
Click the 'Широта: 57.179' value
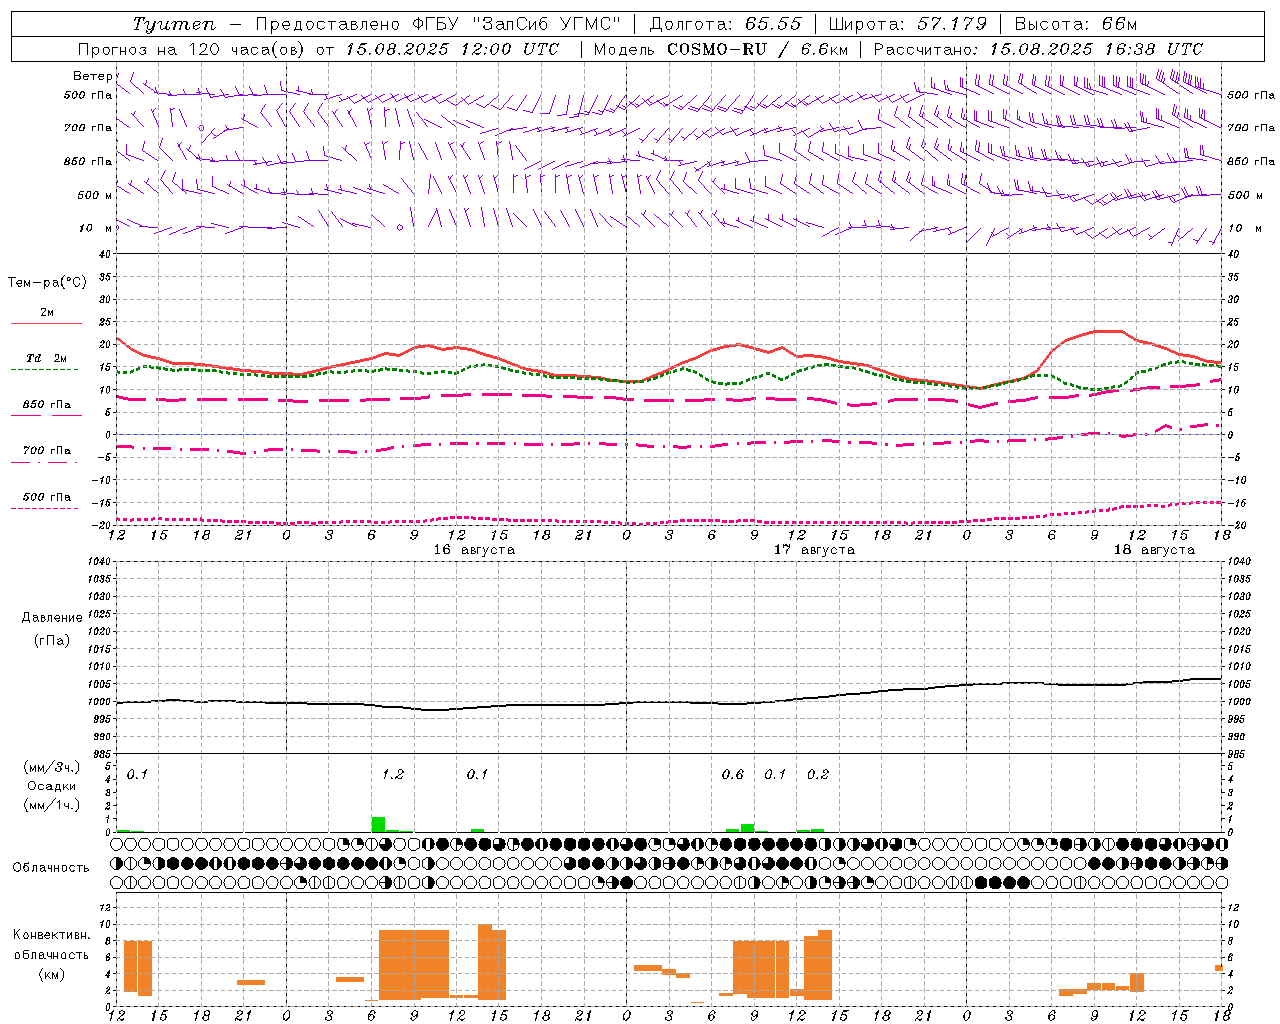907,24
